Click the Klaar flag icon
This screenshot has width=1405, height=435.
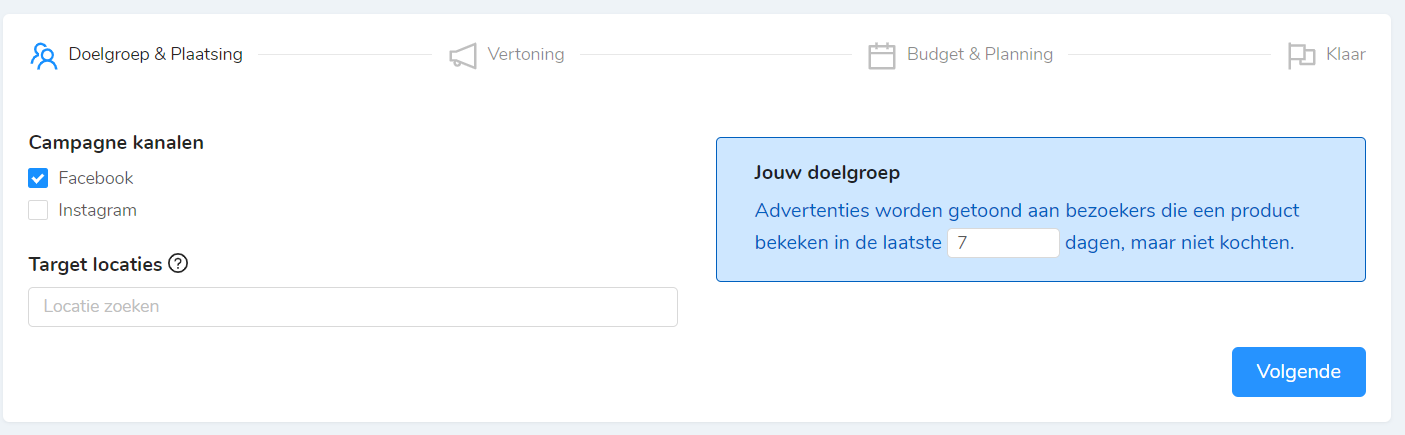1301,55
